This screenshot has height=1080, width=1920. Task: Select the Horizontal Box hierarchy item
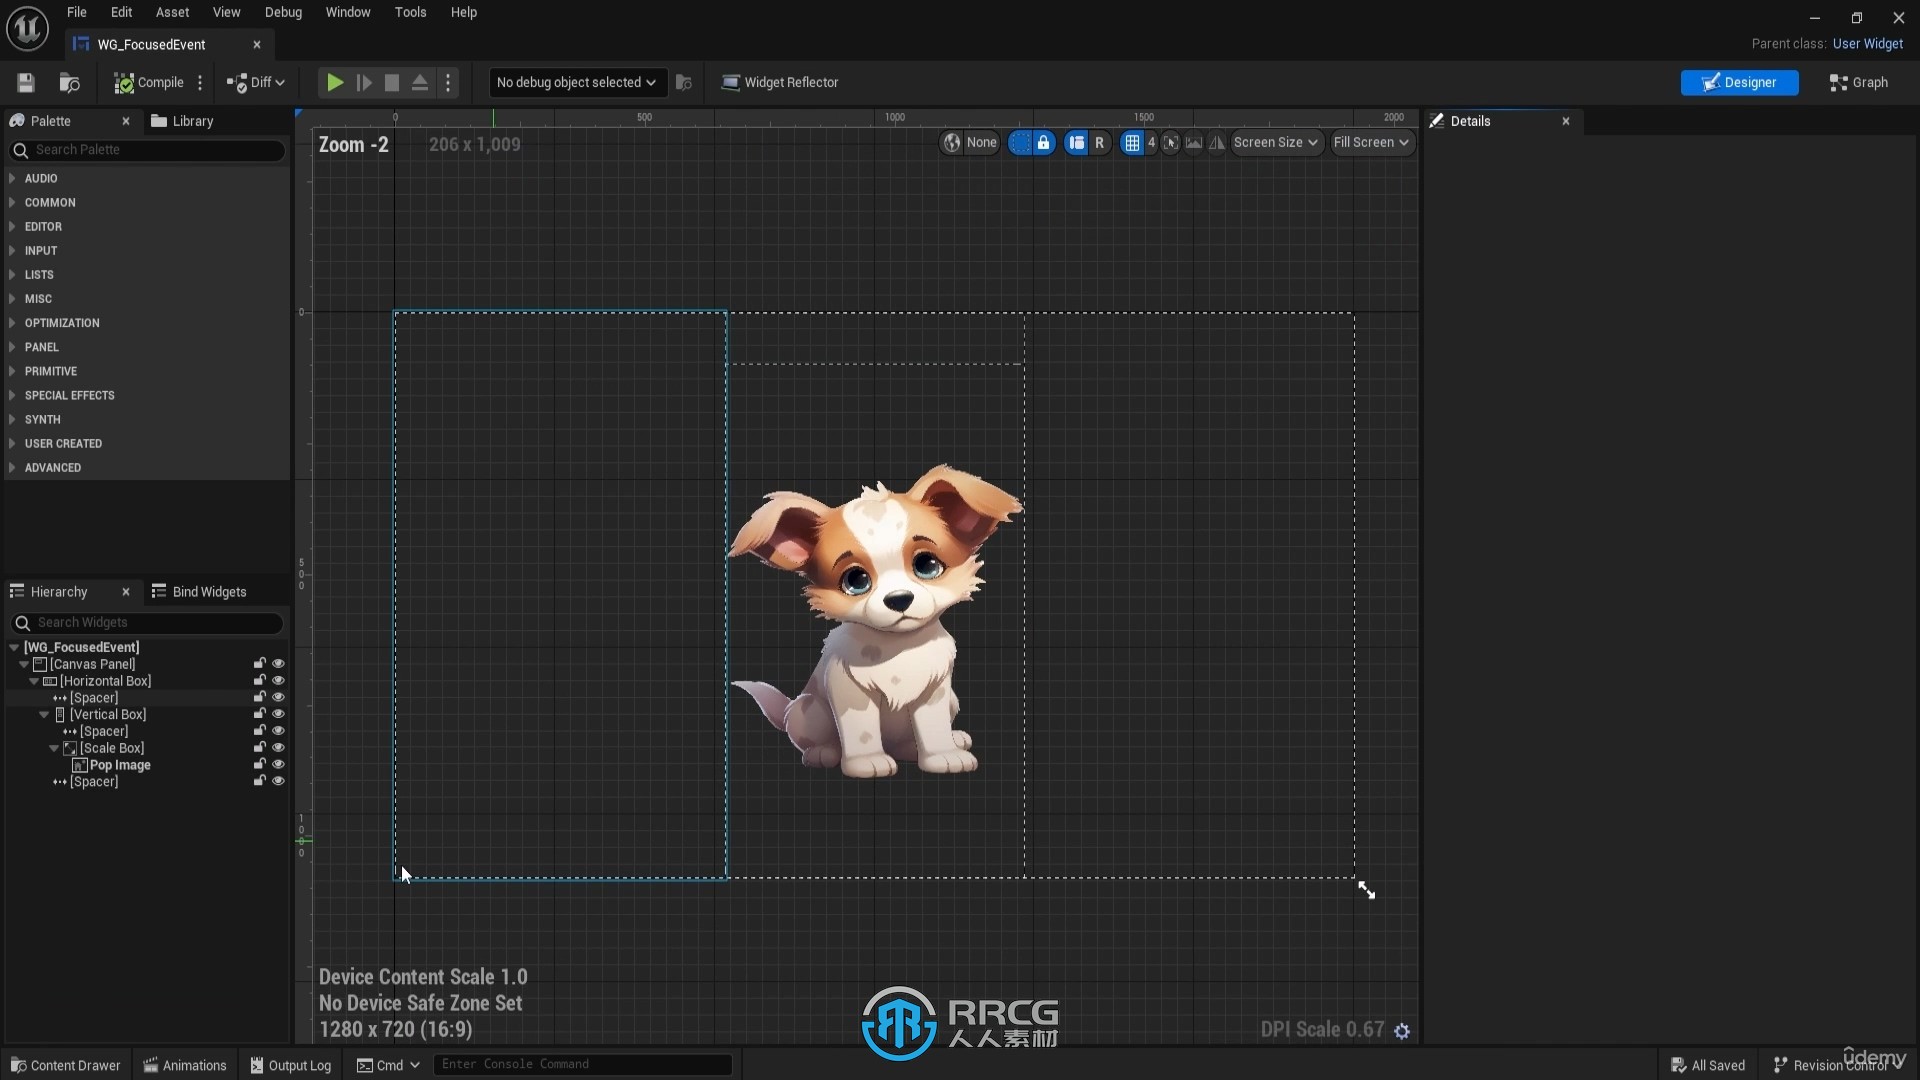[x=105, y=681]
